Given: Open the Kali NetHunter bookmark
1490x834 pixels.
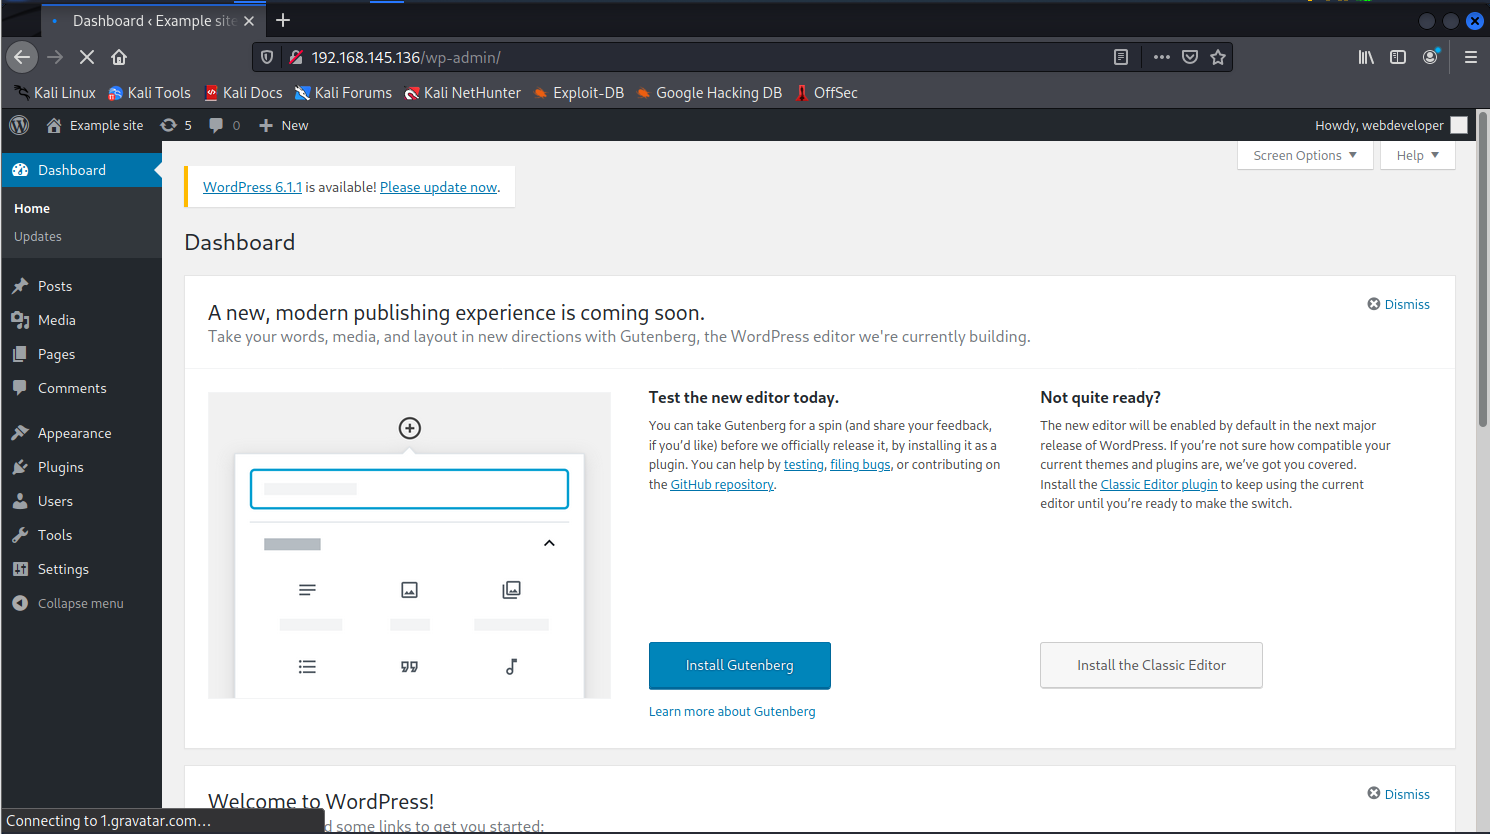Looking at the screenshot, I should pos(463,92).
